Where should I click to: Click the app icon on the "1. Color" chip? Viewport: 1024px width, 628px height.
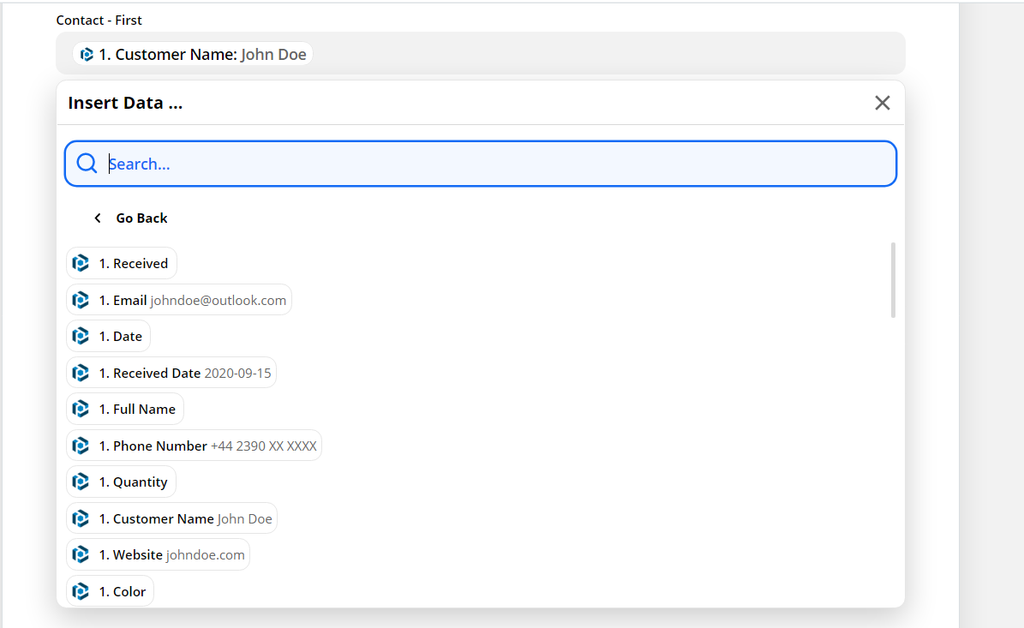point(81,591)
